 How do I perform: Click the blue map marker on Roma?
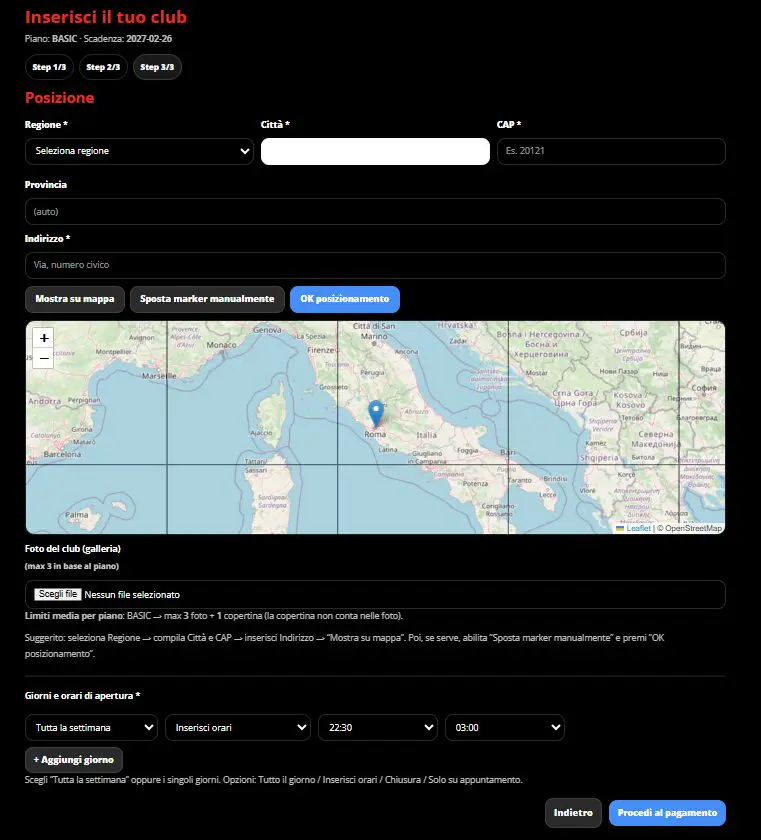375,412
